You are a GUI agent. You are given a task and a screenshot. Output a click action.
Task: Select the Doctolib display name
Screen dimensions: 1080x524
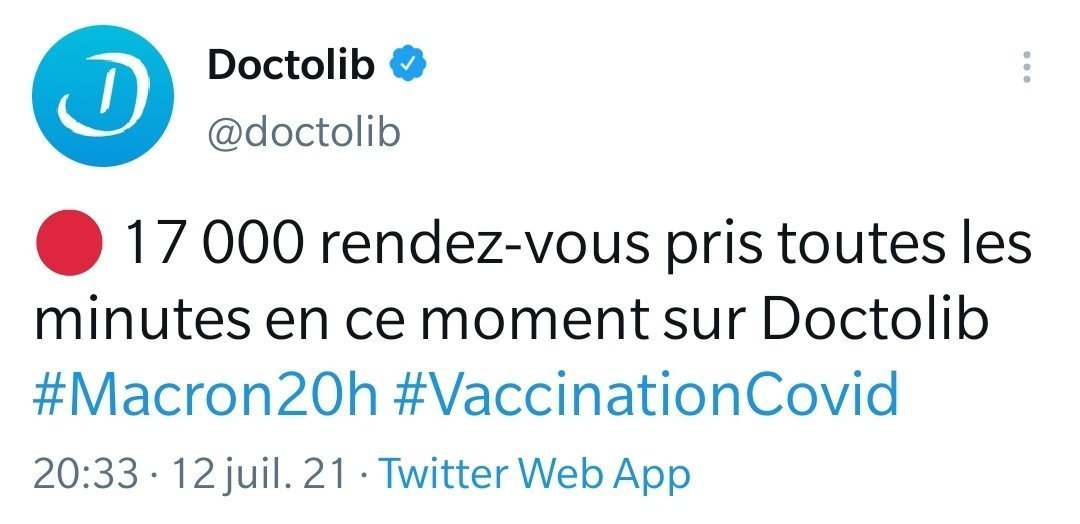291,65
